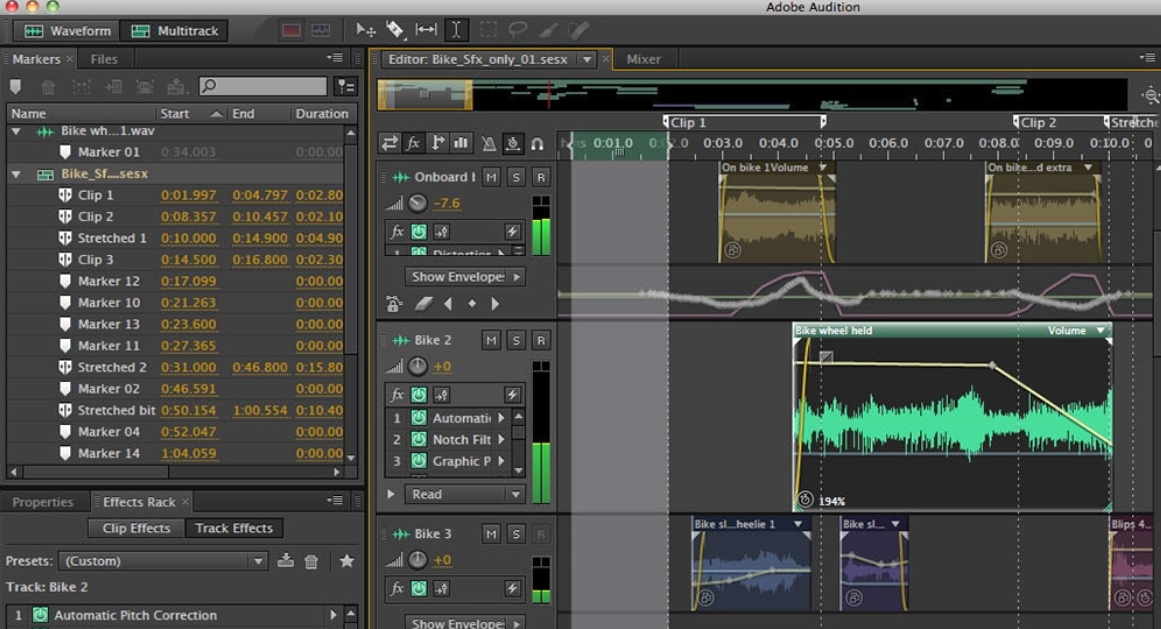Open Effects Rack panel menu
This screenshot has height=629, width=1161.
(335, 501)
